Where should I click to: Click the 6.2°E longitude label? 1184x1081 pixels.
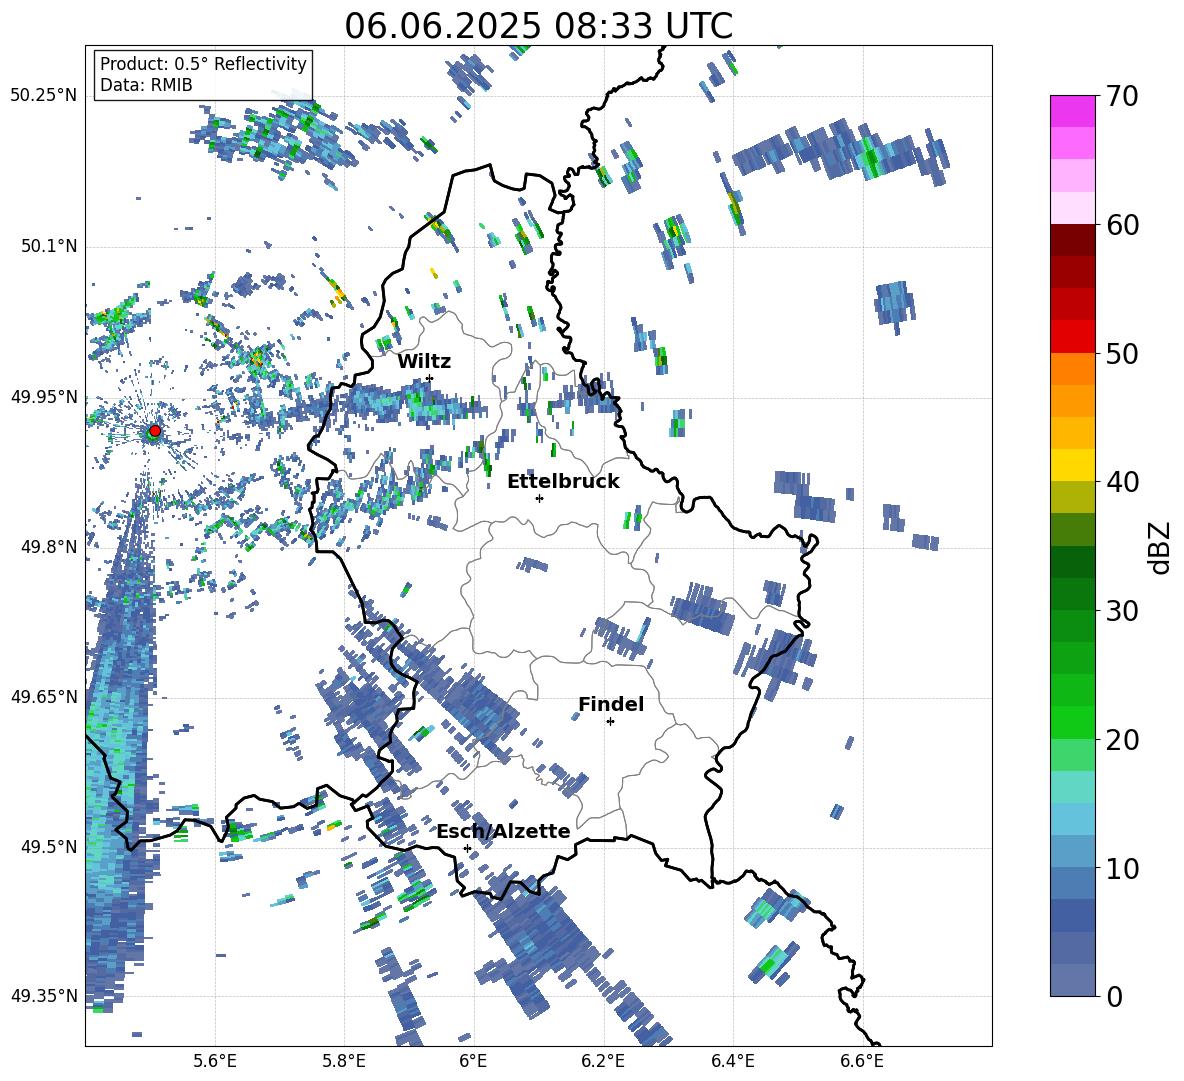click(x=603, y=1061)
